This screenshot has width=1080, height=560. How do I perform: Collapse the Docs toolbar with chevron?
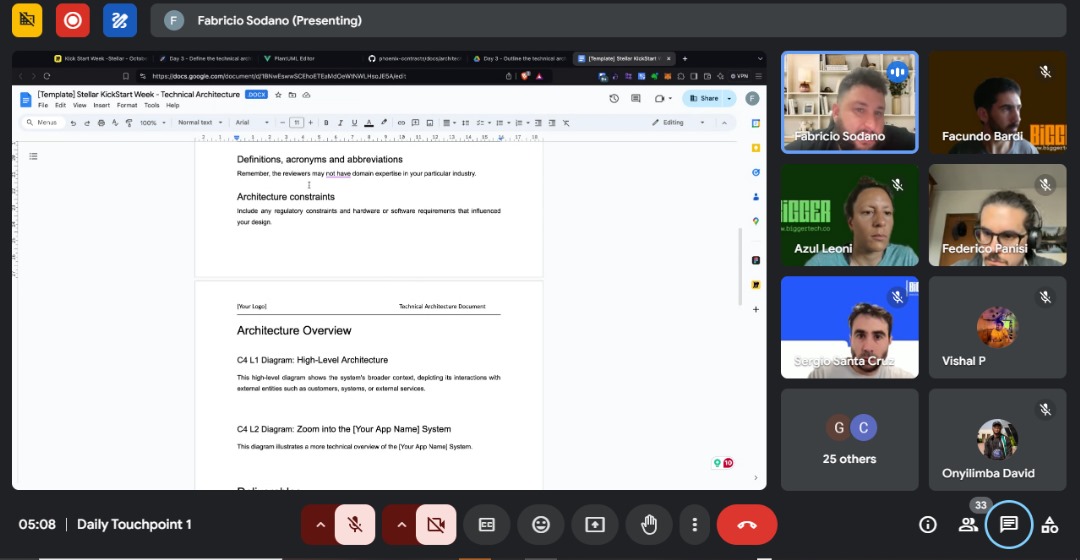724,123
